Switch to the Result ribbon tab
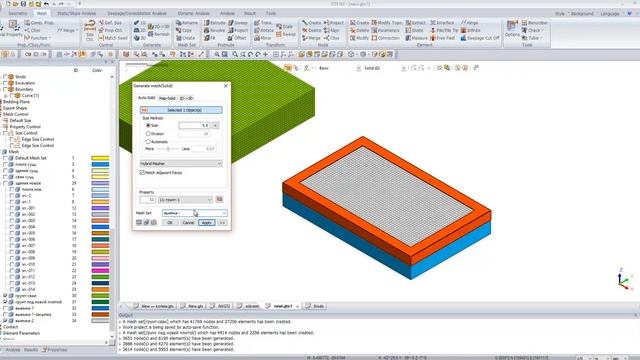Viewport: 640px width, 360px height. (249, 13)
